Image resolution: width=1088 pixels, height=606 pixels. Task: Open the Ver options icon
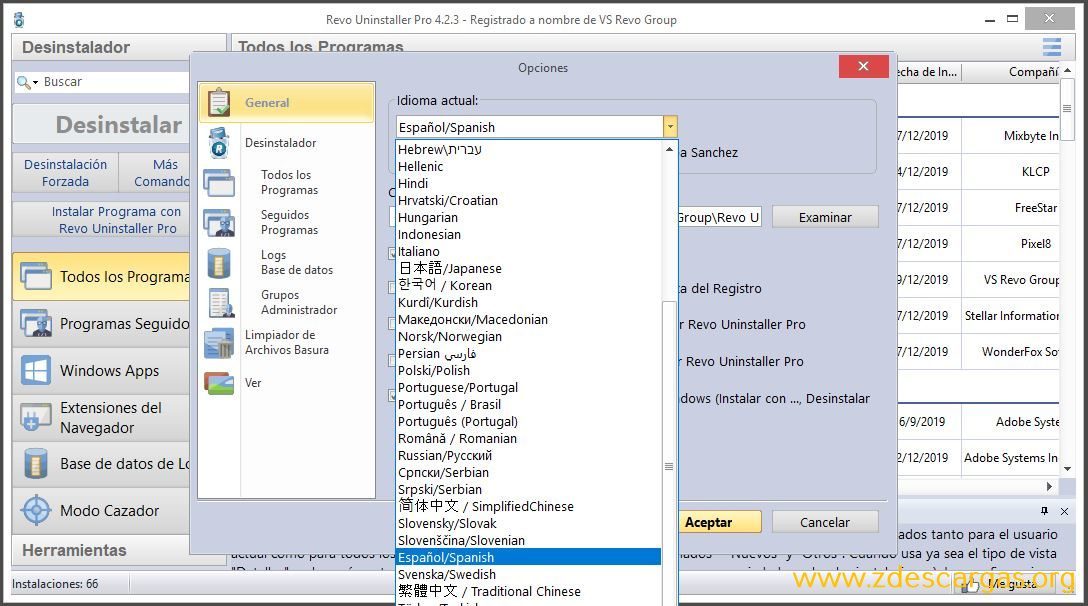[x=219, y=383]
